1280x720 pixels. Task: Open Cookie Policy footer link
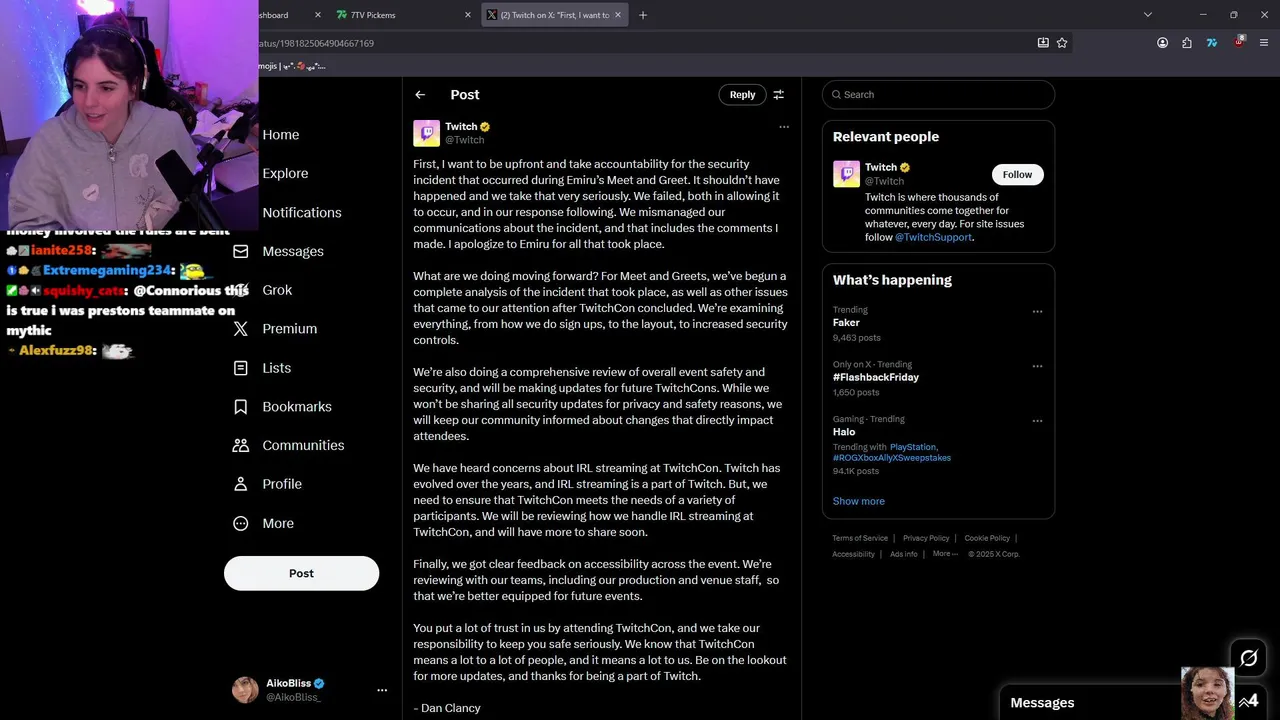coord(987,538)
